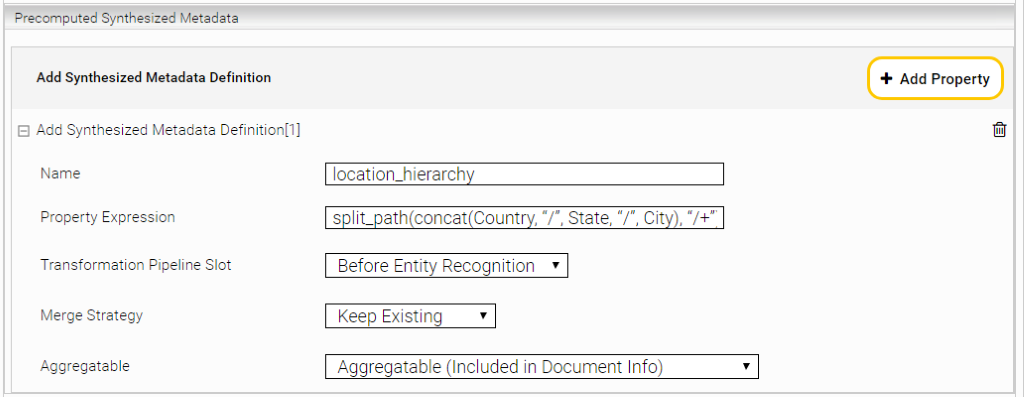Click arrow on the Aggregatable select box
1024x397 pixels.
[746, 366]
